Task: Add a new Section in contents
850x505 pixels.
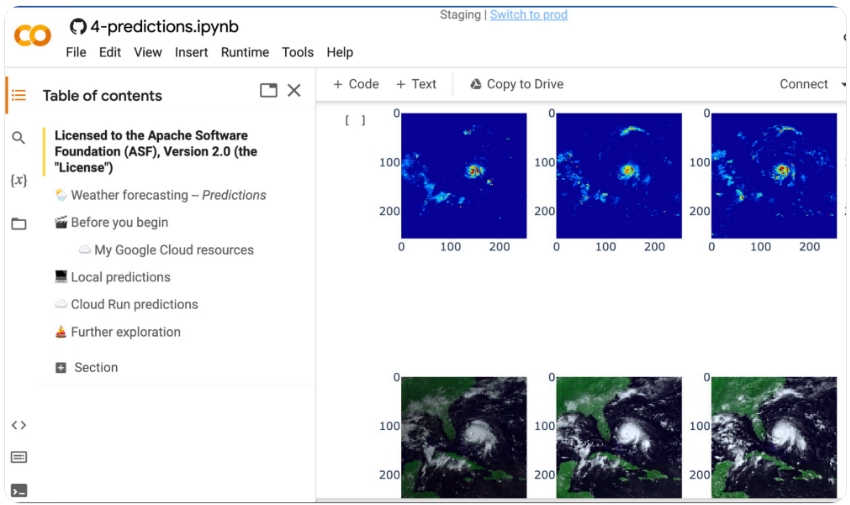Action: tap(86, 368)
